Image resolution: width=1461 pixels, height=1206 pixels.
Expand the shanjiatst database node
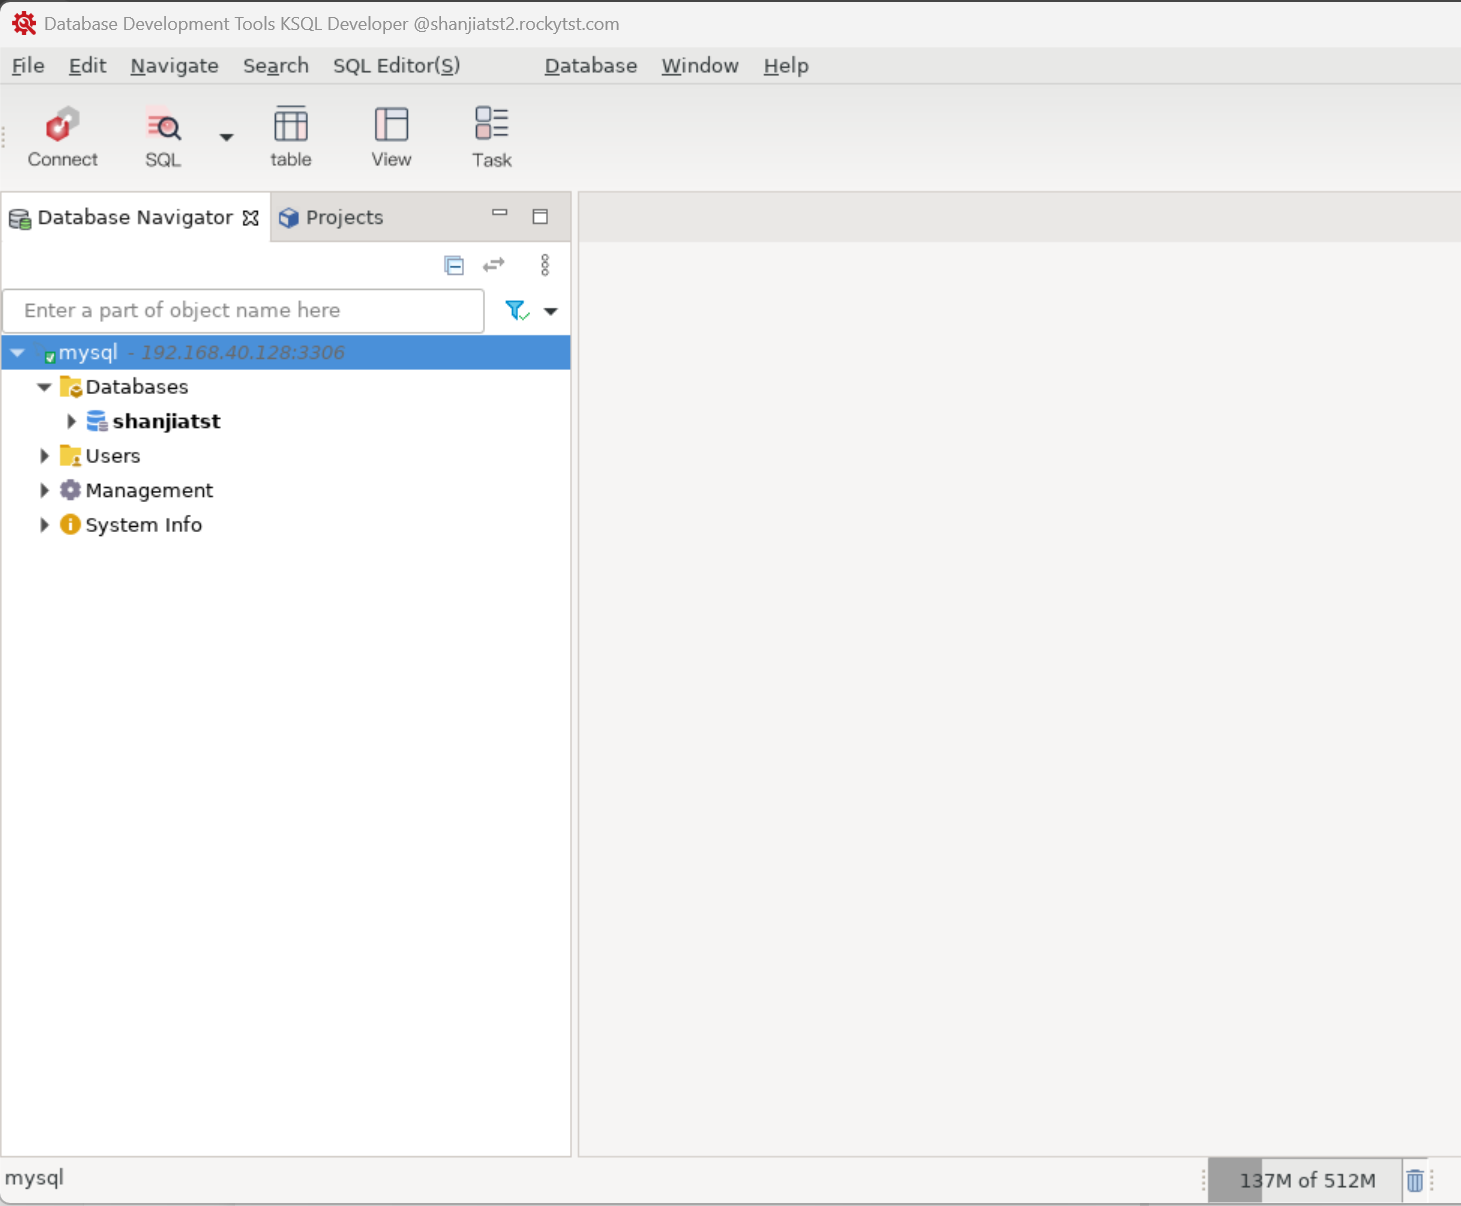coord(71,422)
